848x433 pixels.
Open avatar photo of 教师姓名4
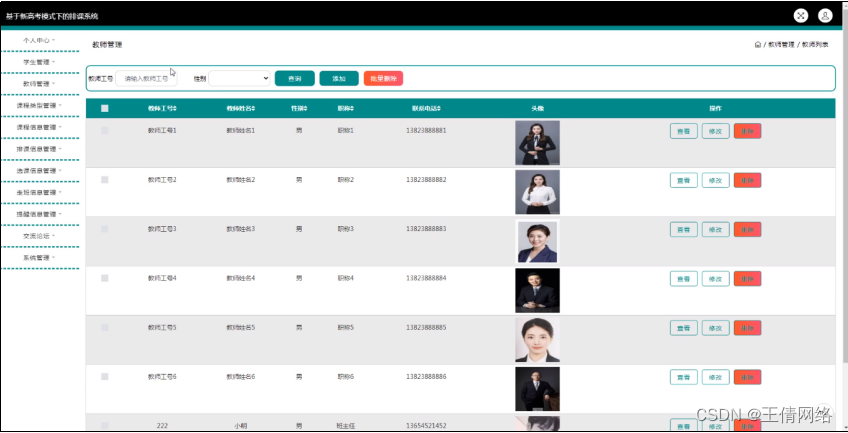click(x=537, y=290)
